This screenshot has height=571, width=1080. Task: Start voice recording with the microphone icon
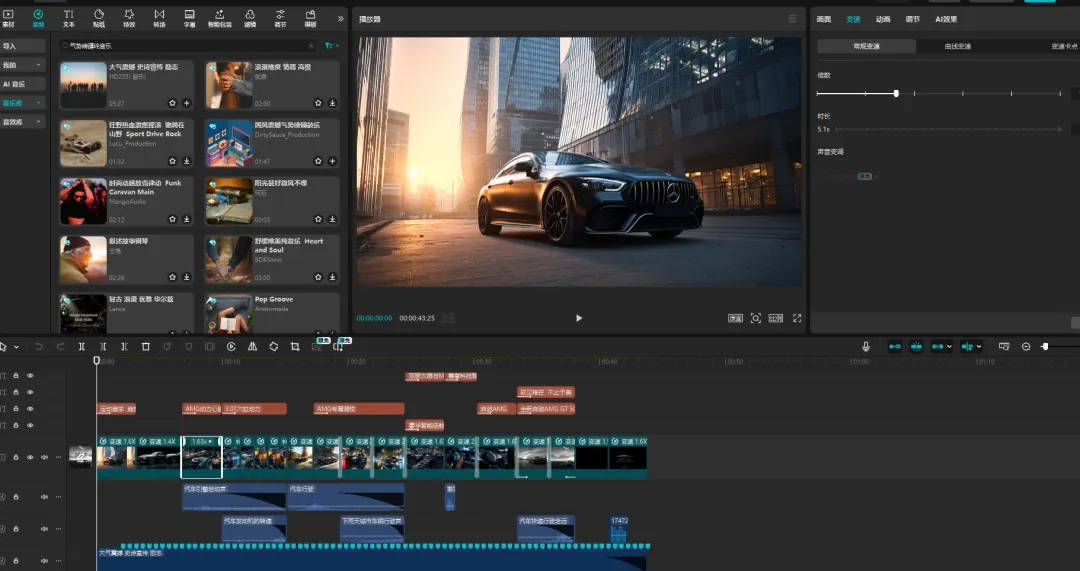pos(866,346)
